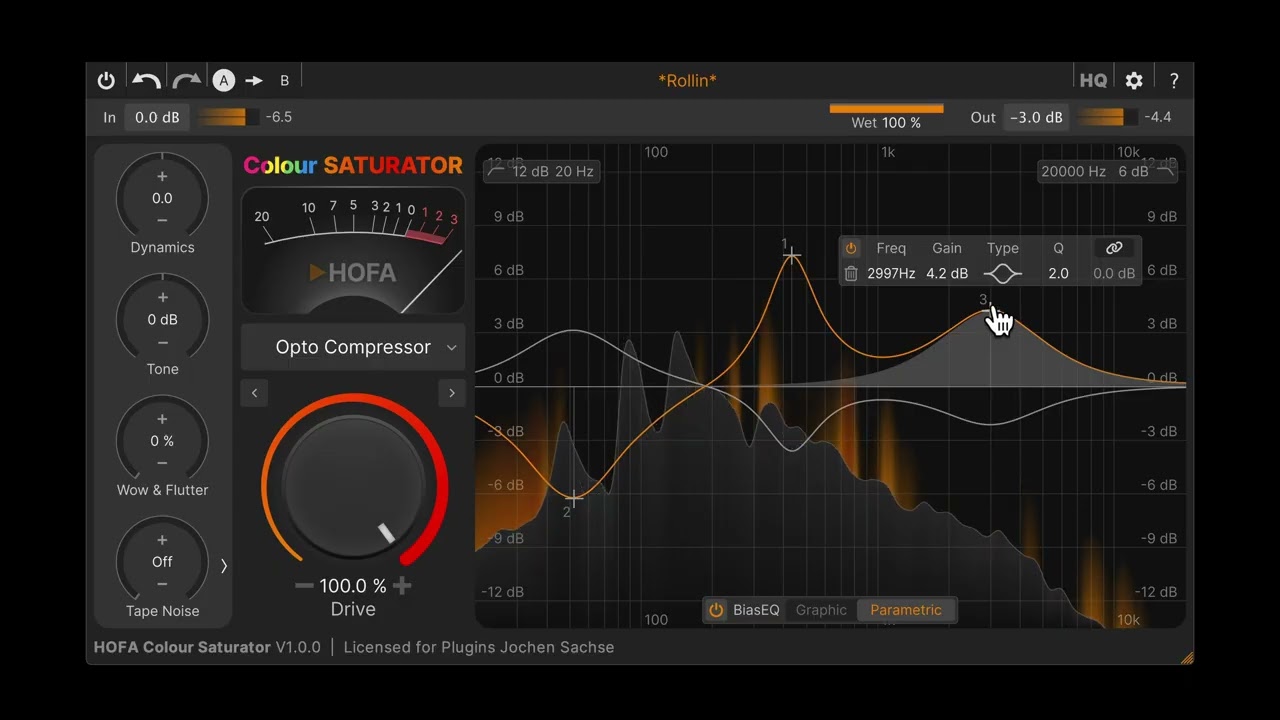
Task: Click the large Drive knob
Action: (353, 485)
